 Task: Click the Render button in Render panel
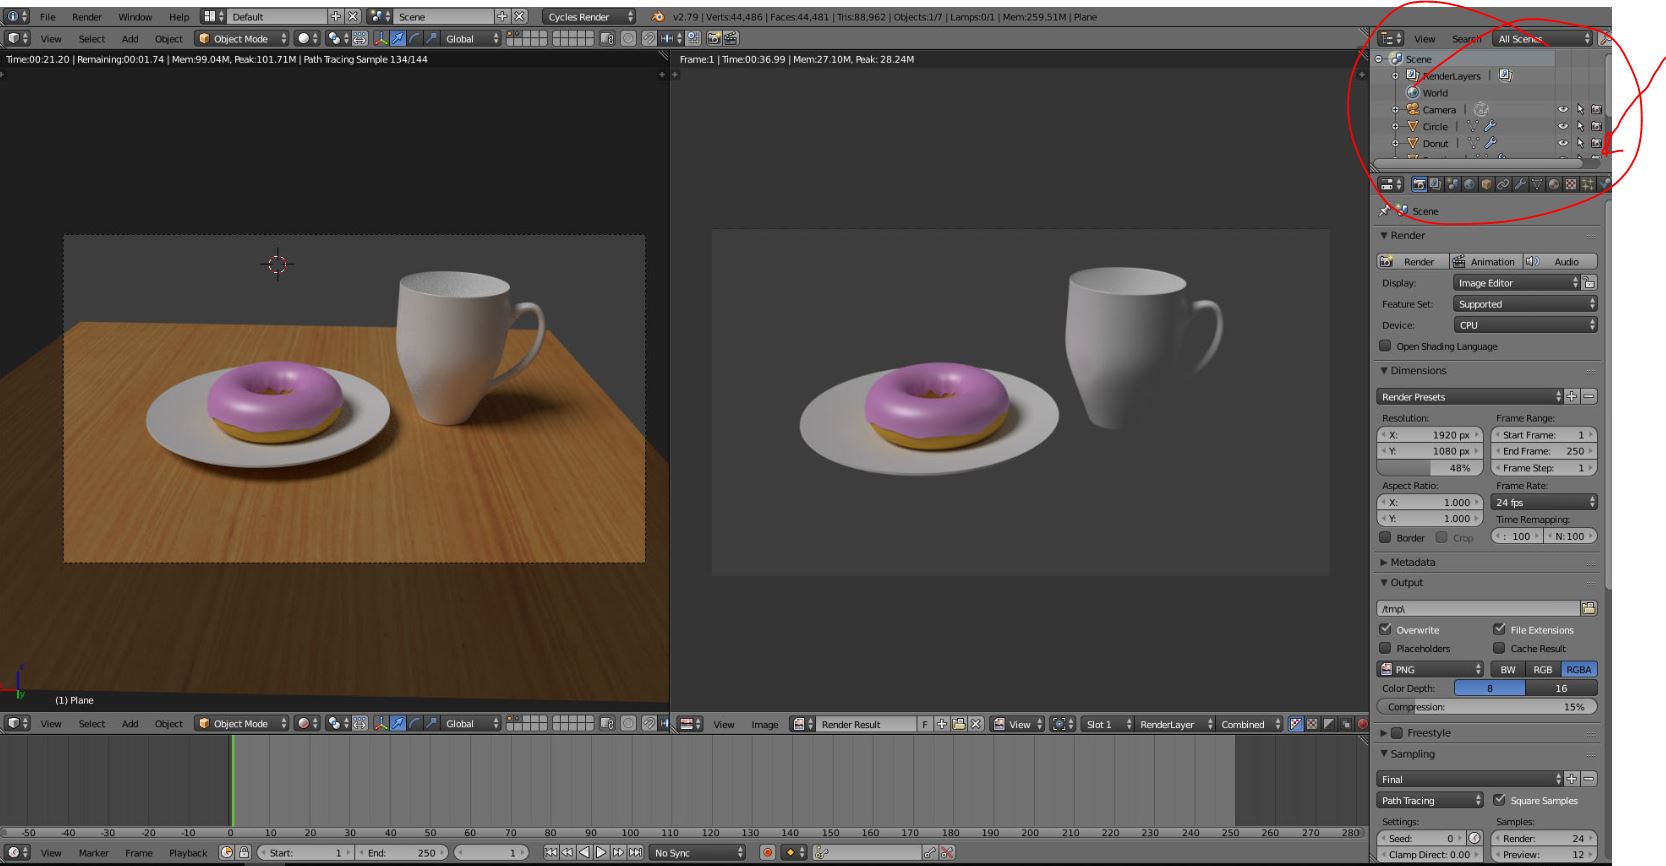pos(1413,262)
